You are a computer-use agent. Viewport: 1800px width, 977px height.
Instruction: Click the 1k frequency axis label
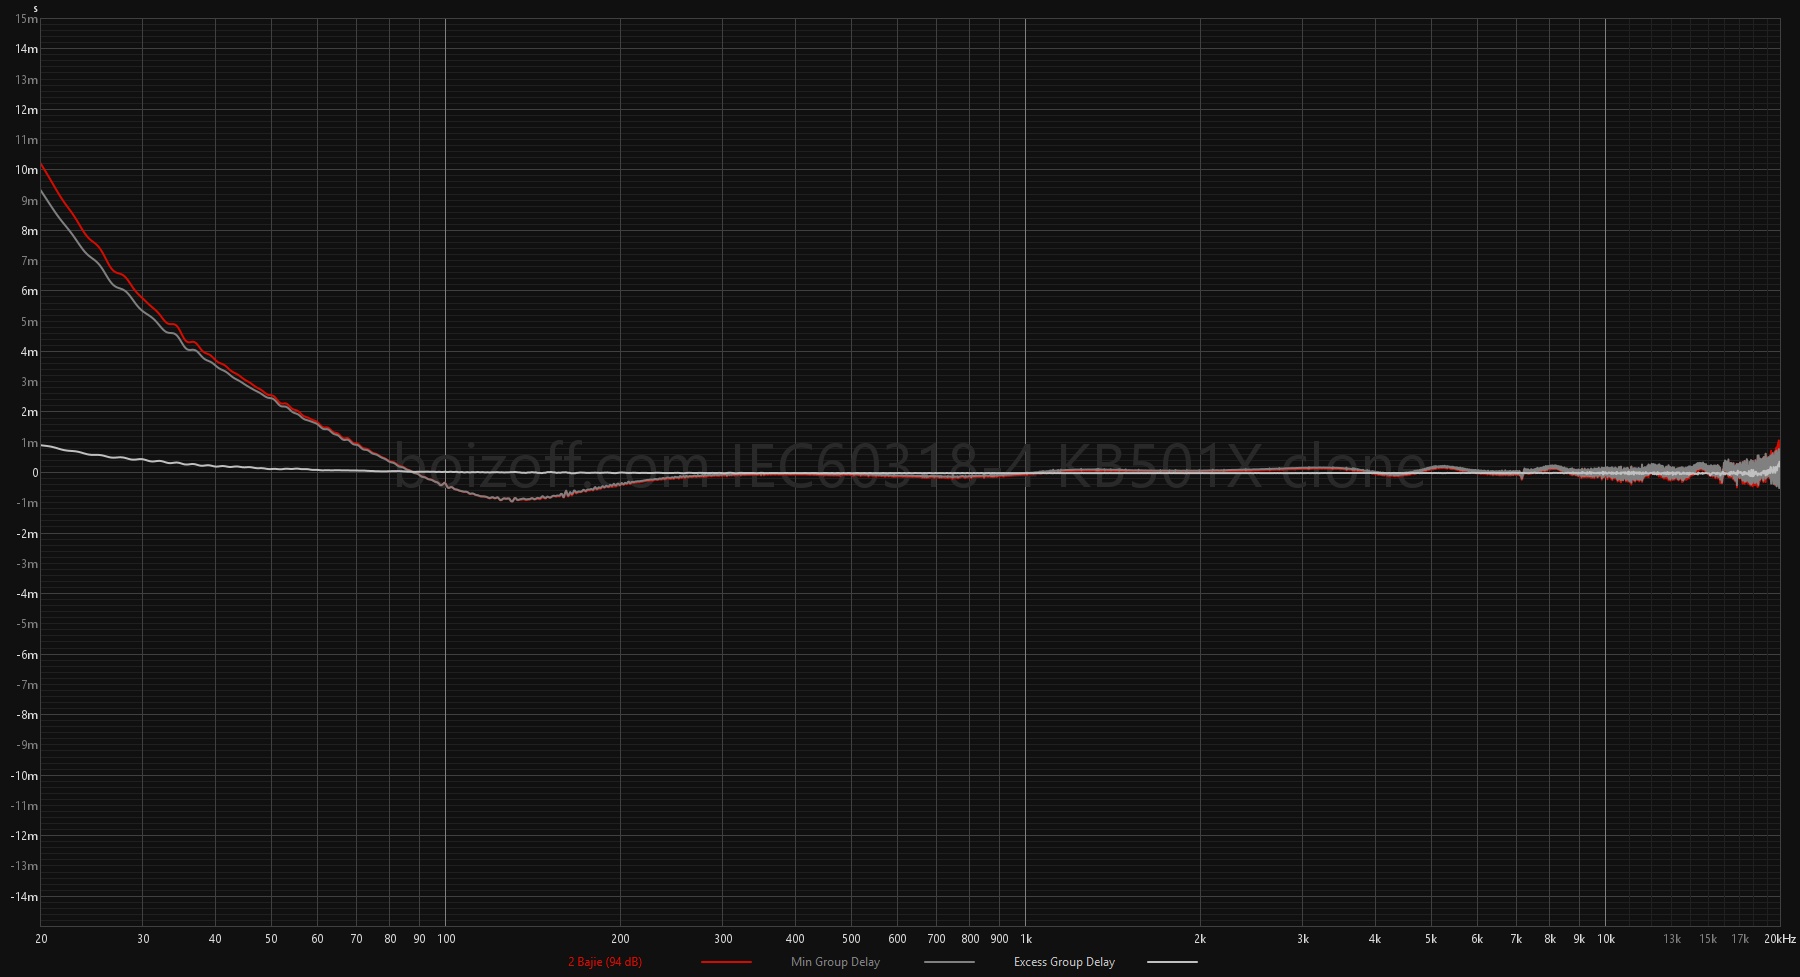(1025, 939)
